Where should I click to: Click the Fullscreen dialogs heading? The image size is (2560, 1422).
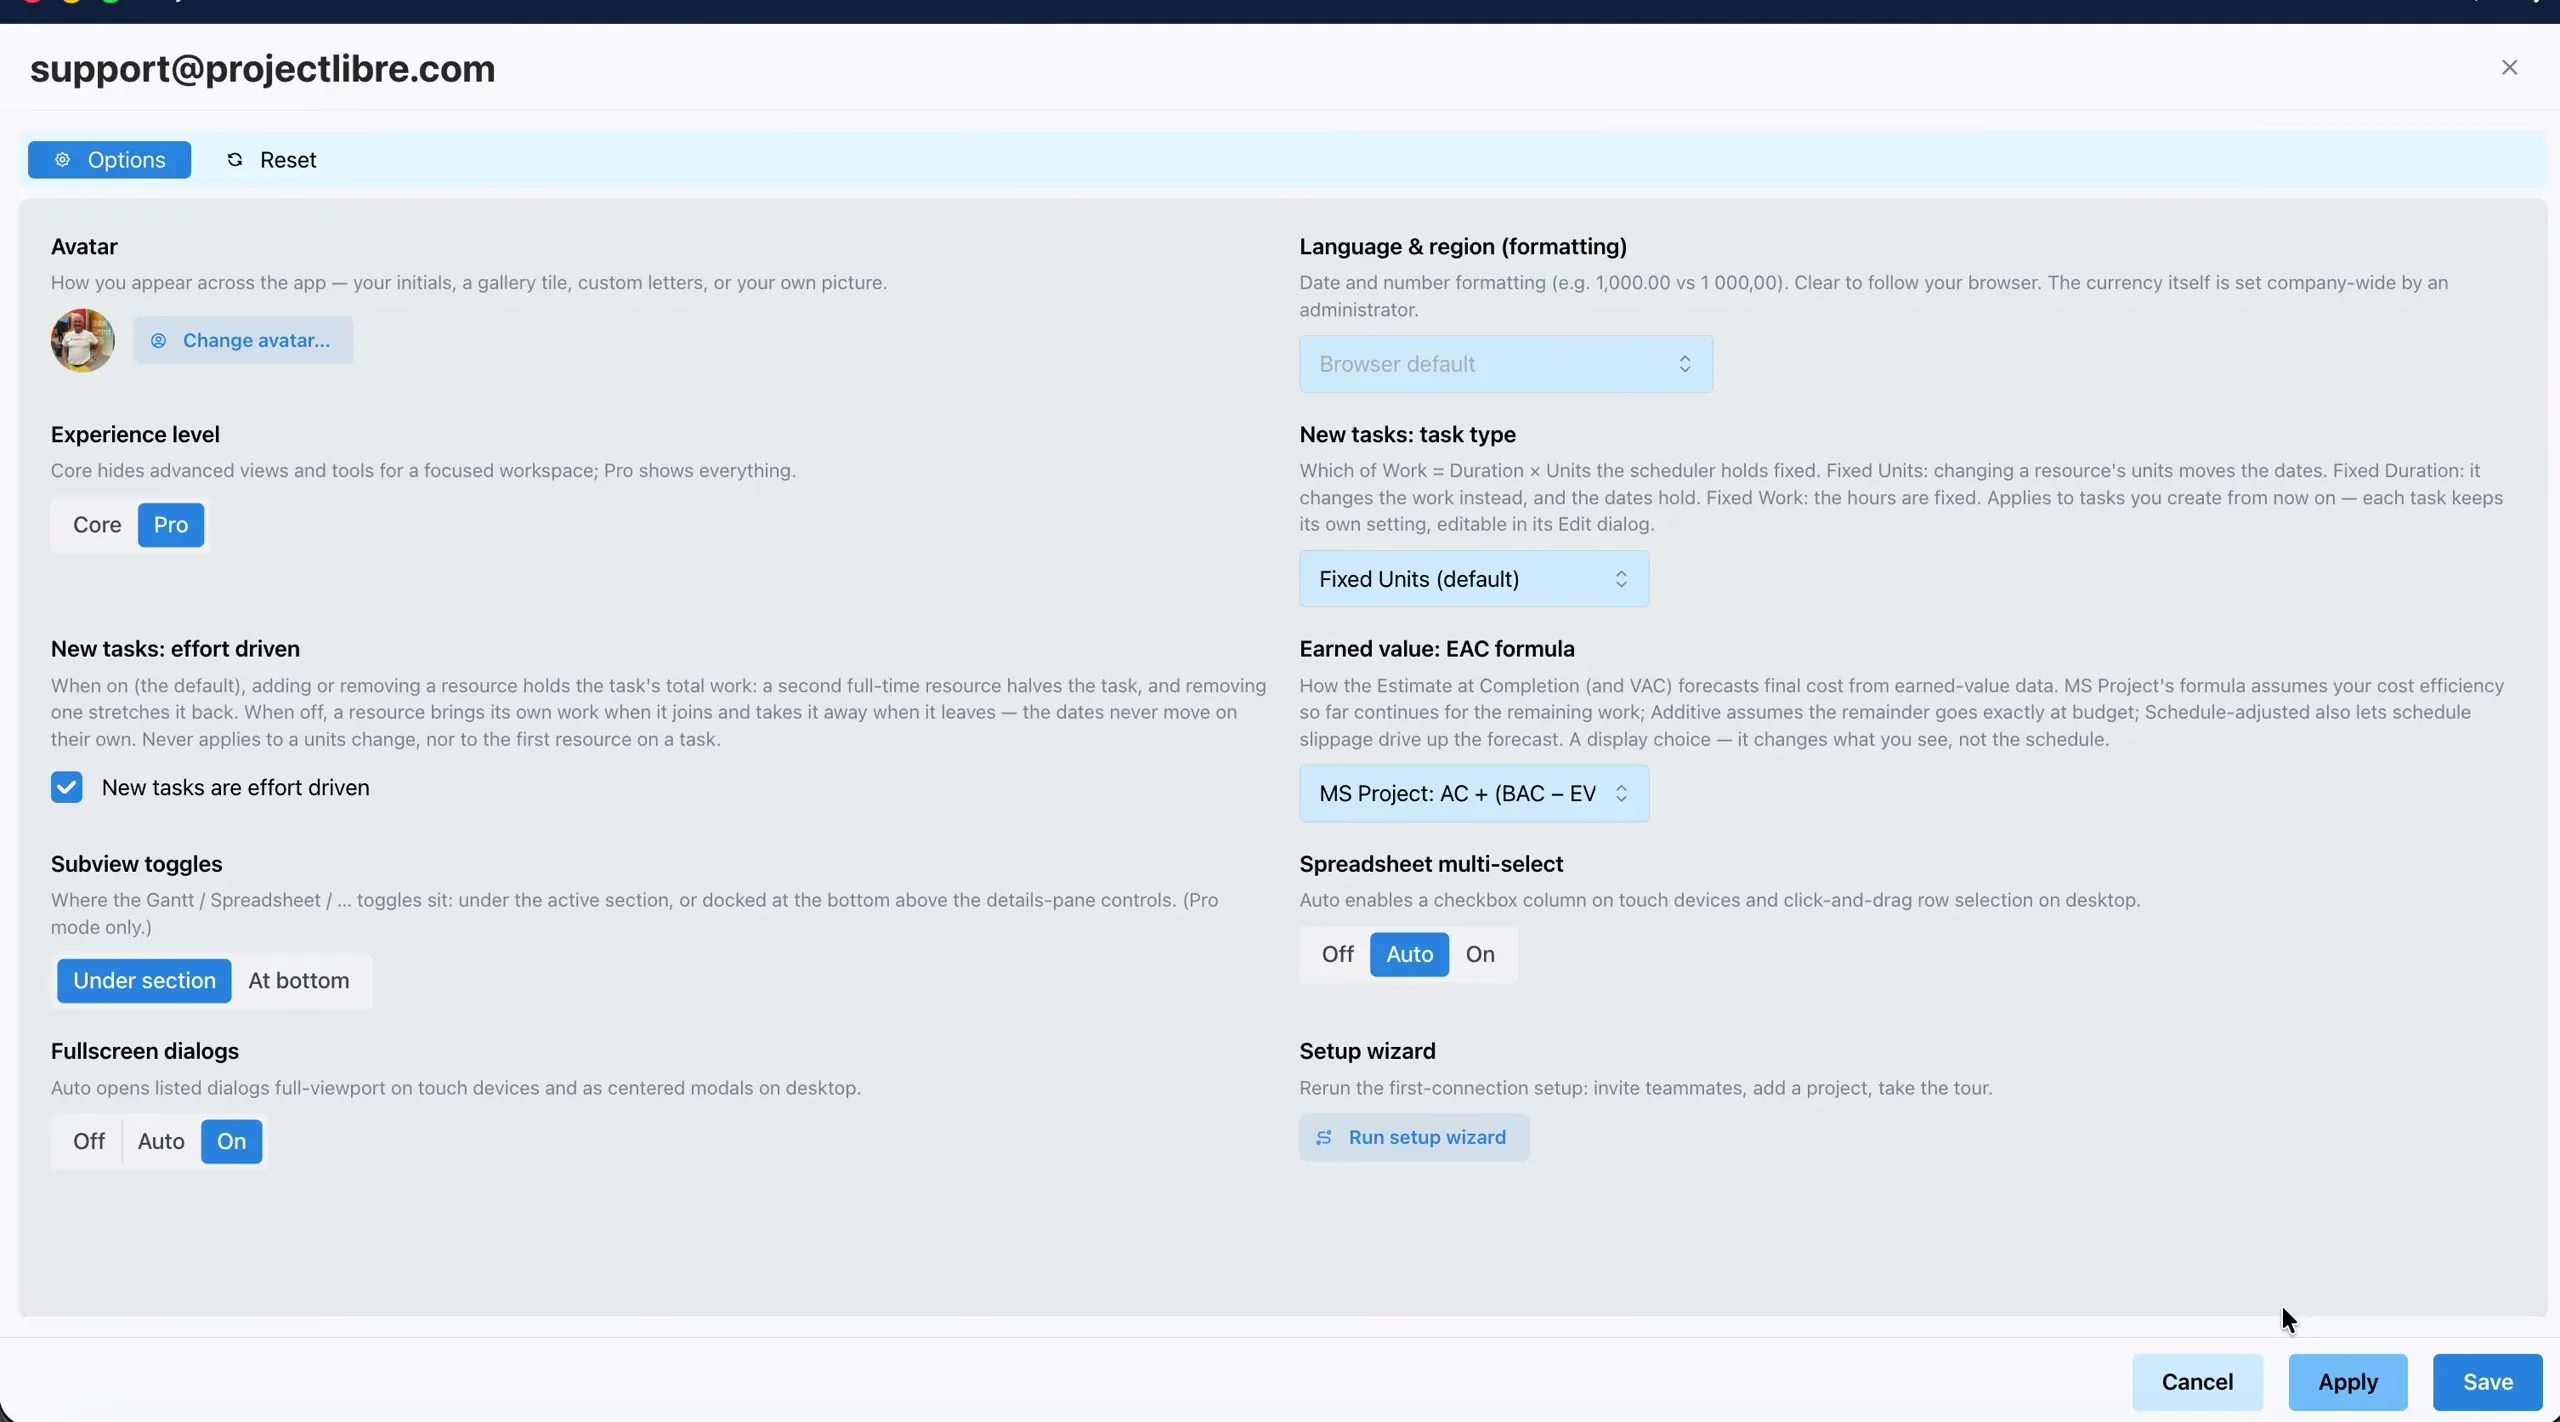coord(145,1051)
